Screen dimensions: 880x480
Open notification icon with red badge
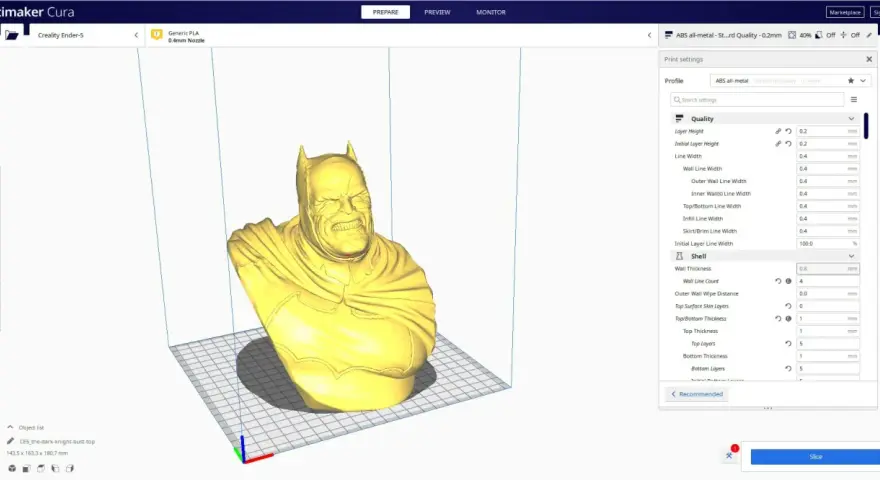click(730, 454)
